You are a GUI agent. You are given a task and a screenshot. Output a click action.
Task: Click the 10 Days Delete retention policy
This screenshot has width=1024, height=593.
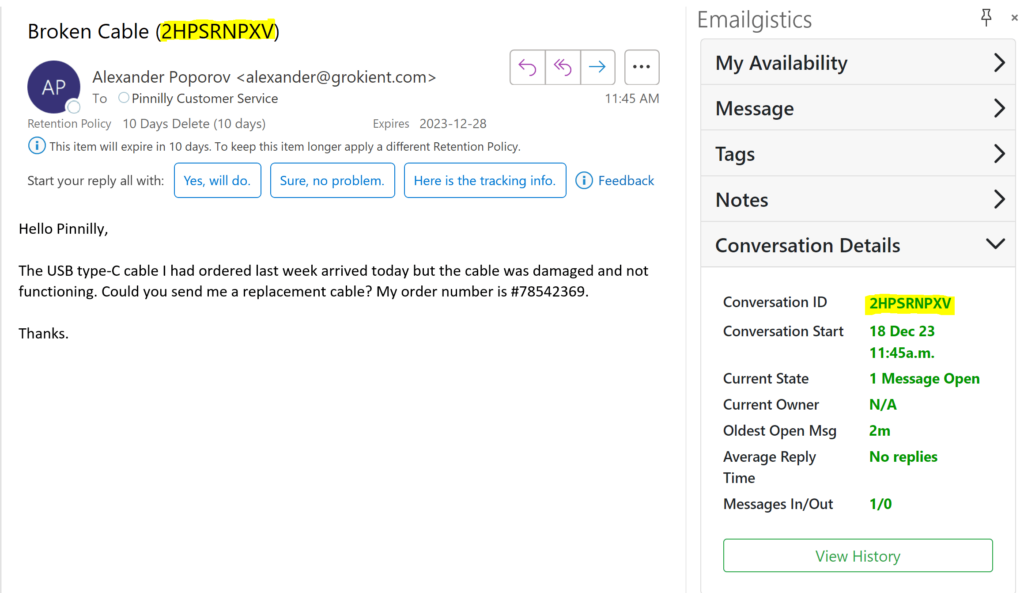click(194, 123)
